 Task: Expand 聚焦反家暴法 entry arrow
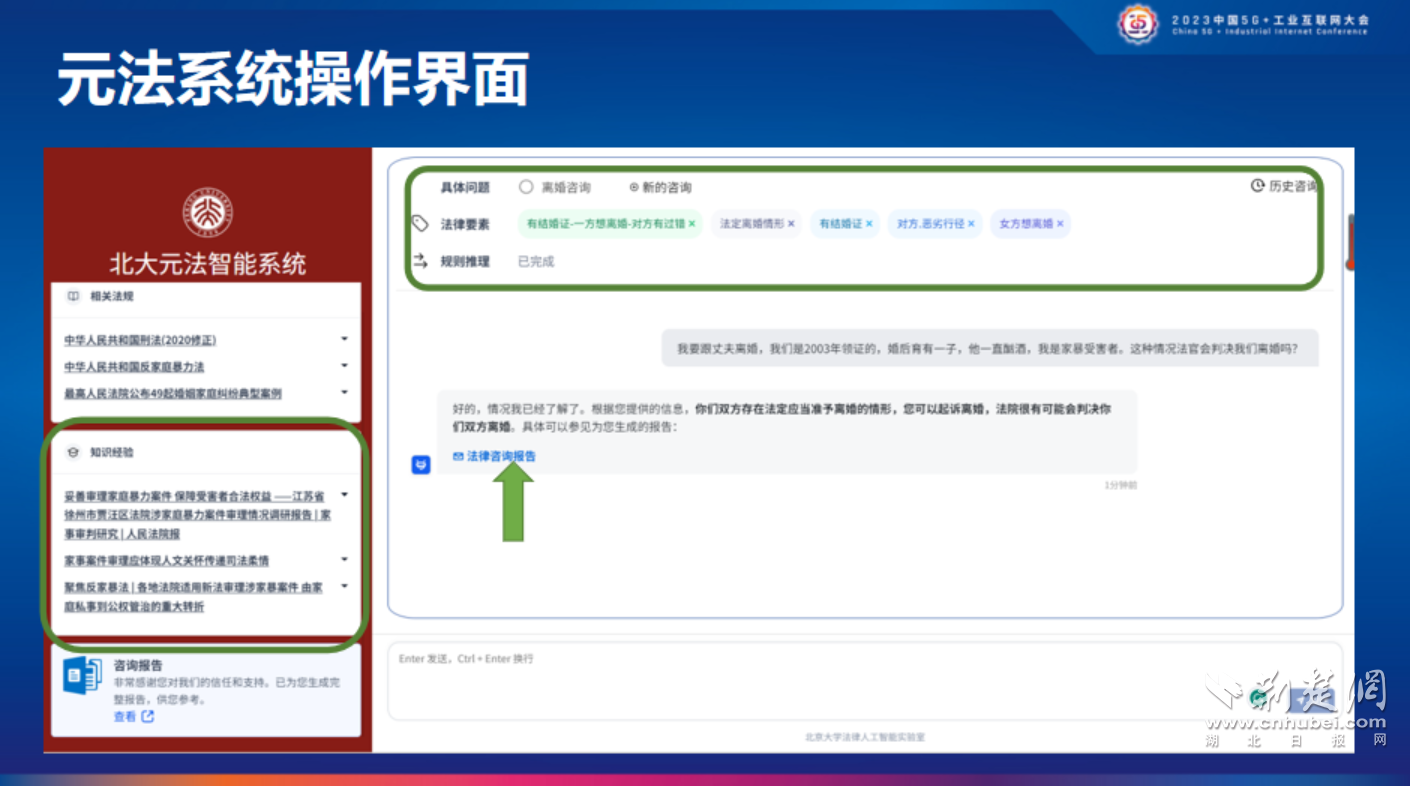click(x=345, y=587)
